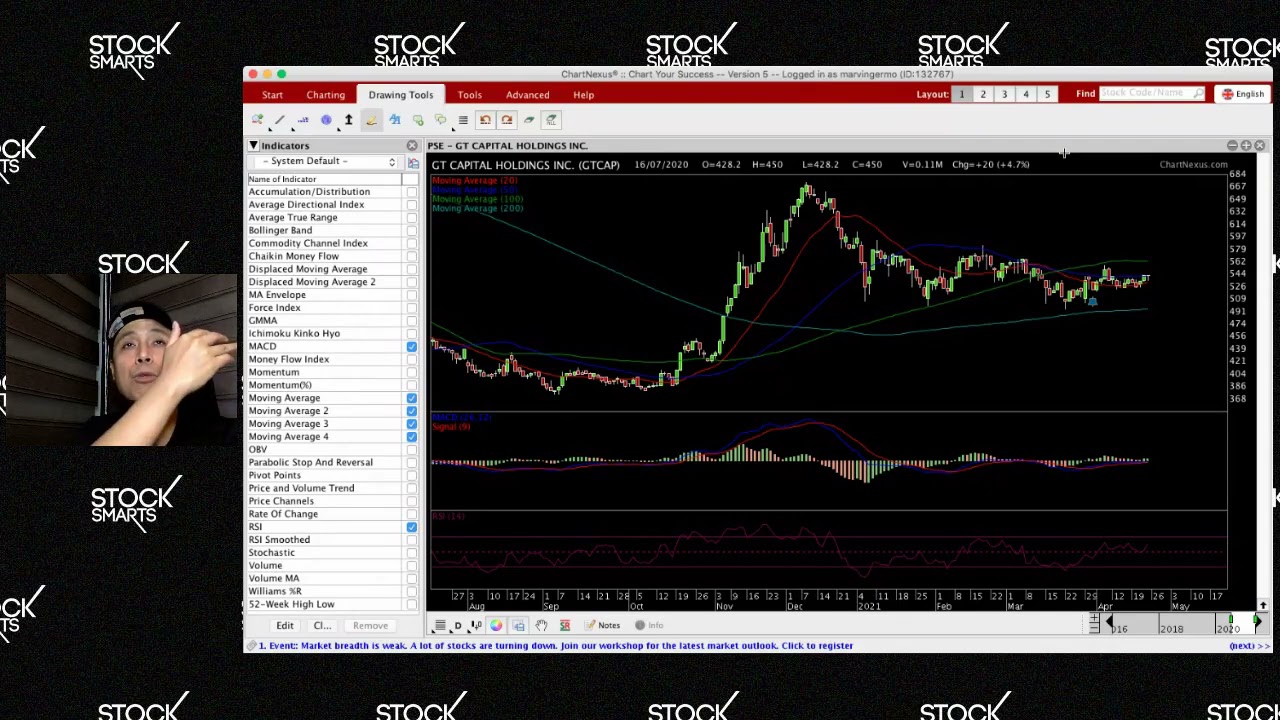Click the crosshair window icon below chart
Viewport: 1280px width, 720px height.
click(518, 625)
